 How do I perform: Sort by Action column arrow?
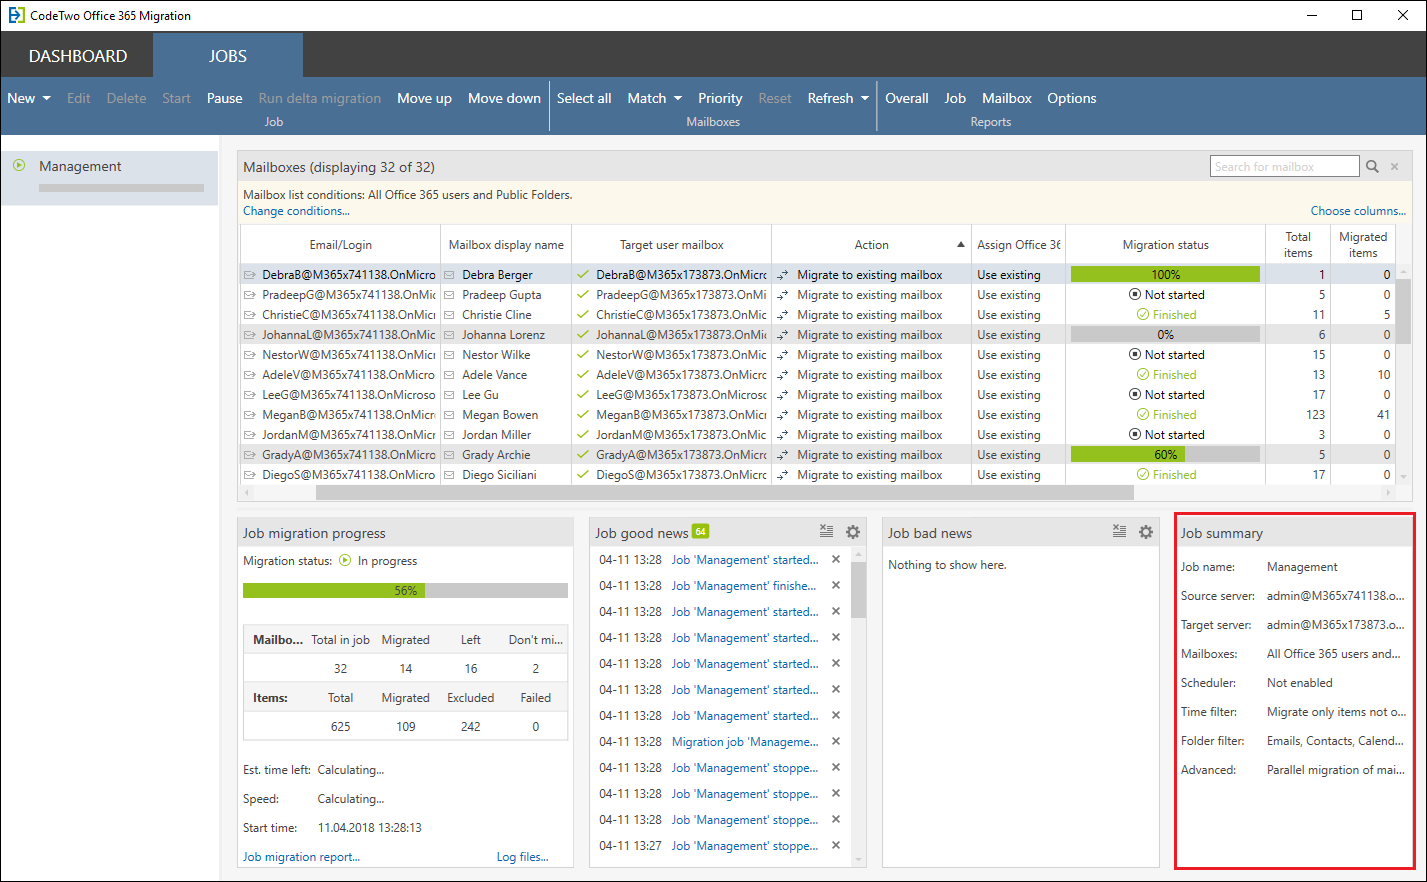961,245
